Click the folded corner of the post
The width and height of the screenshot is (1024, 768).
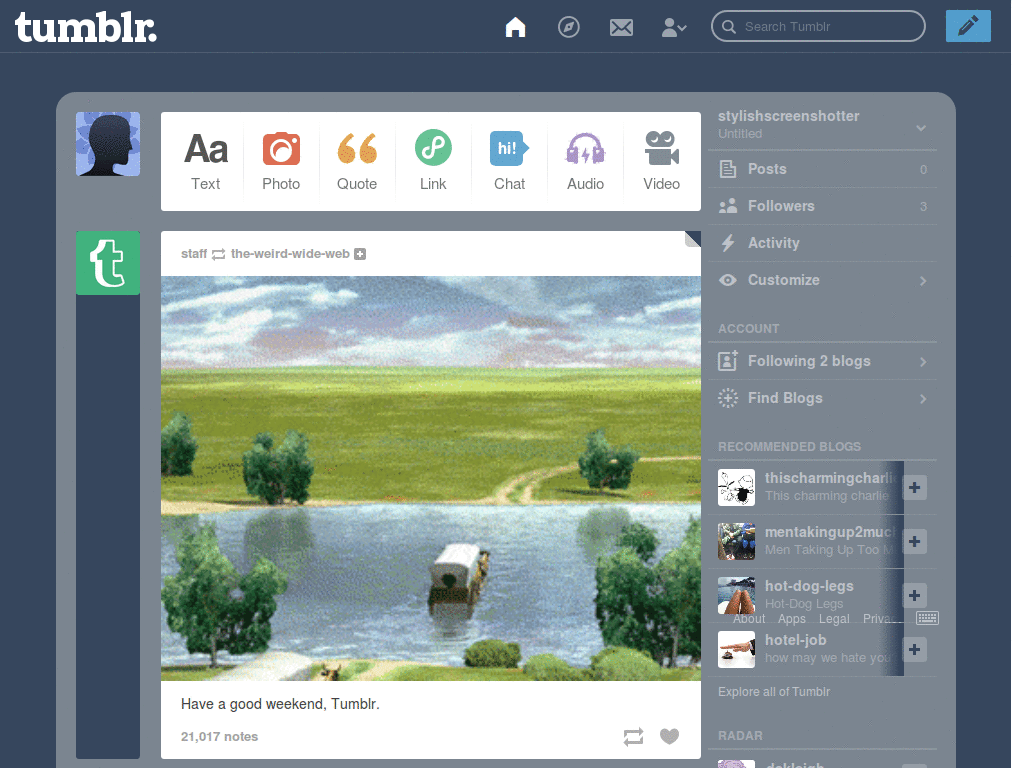point(693,239)
